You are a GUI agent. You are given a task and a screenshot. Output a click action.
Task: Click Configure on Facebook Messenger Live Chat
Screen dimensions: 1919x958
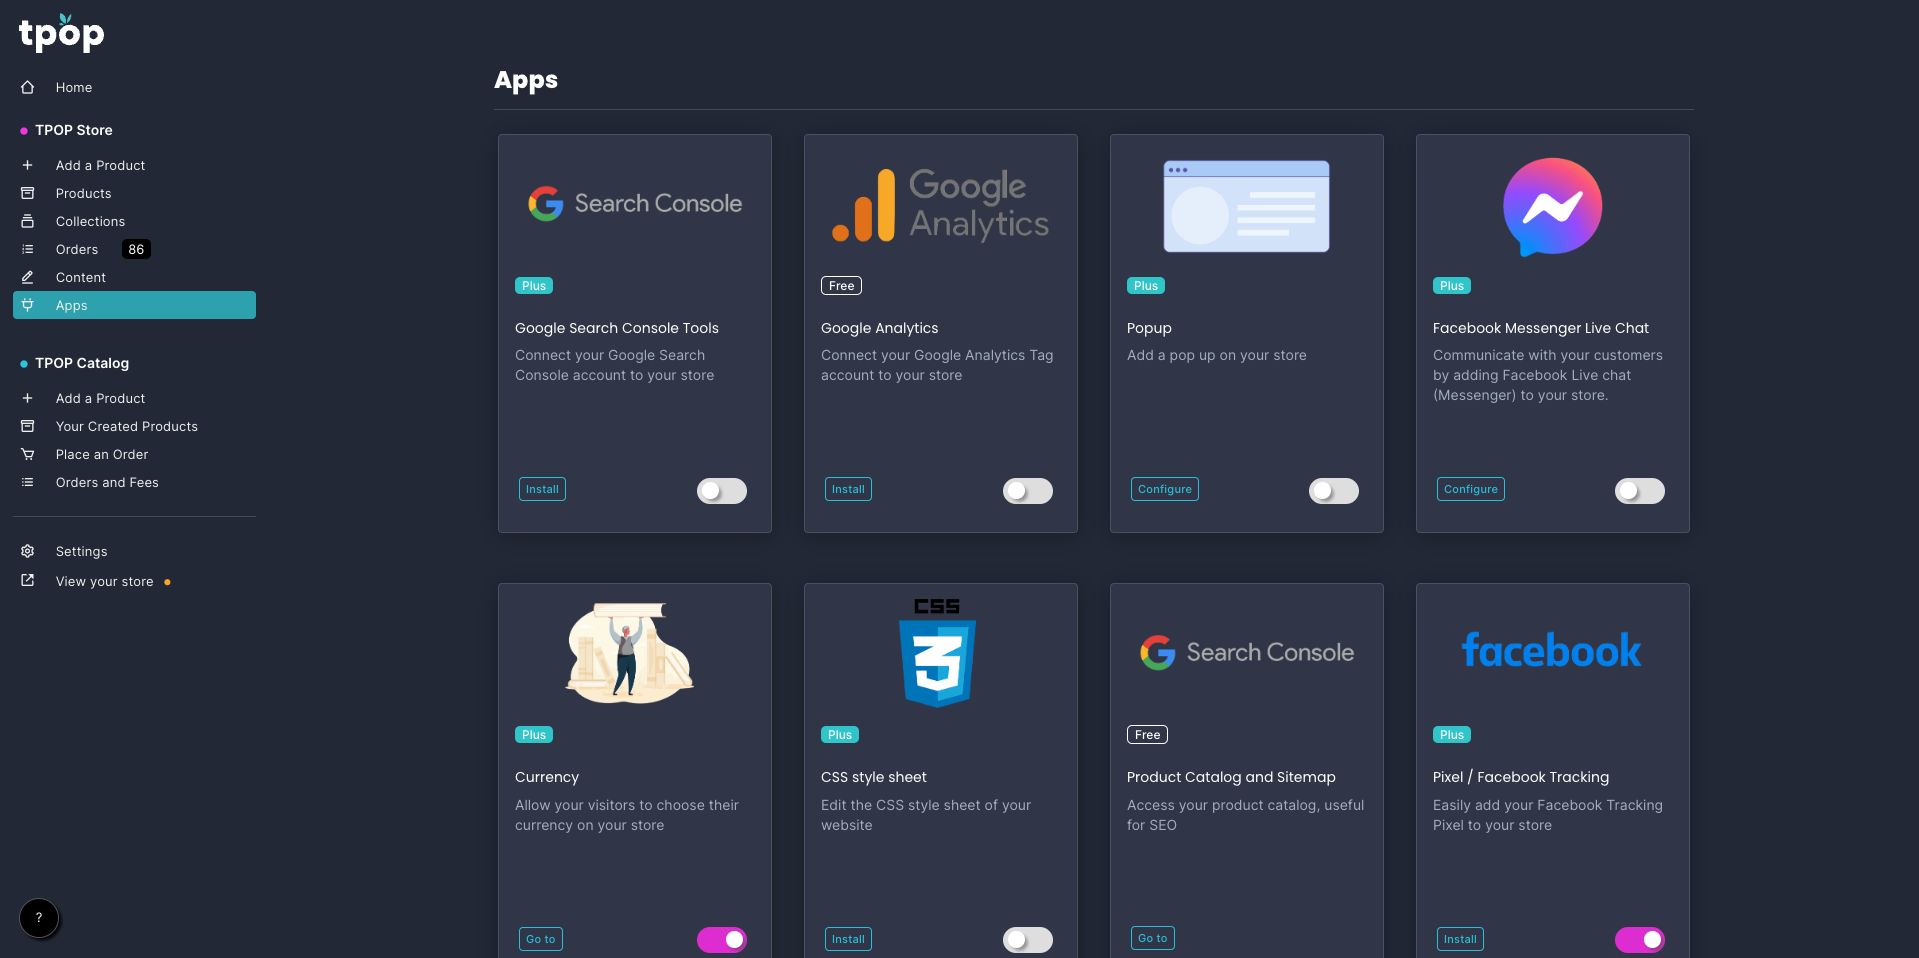point(1470,489)
